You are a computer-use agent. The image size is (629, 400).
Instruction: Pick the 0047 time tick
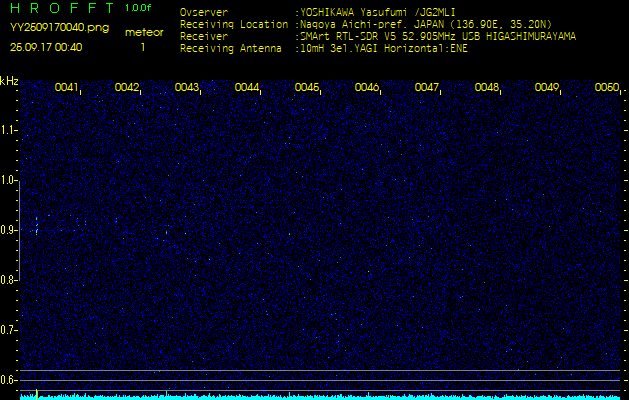[x=427, y=88]
